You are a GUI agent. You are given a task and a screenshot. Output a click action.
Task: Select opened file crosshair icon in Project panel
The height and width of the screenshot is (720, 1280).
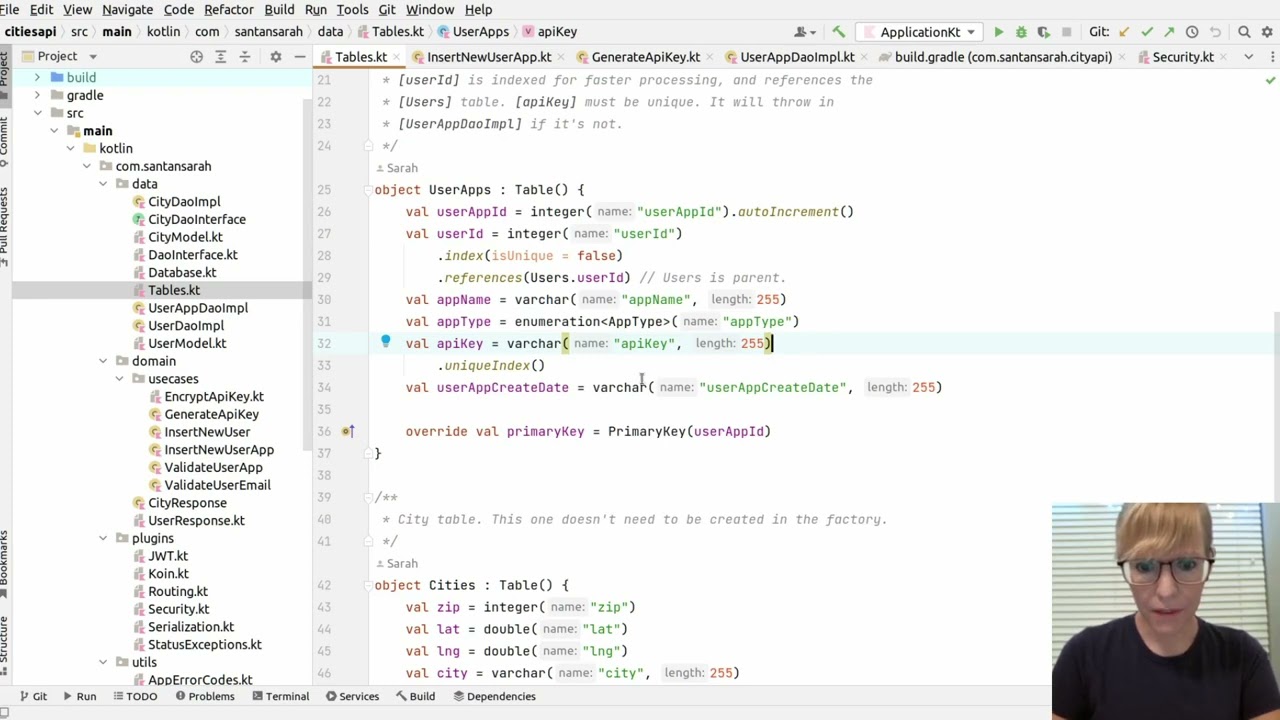[x=197, y=57]
